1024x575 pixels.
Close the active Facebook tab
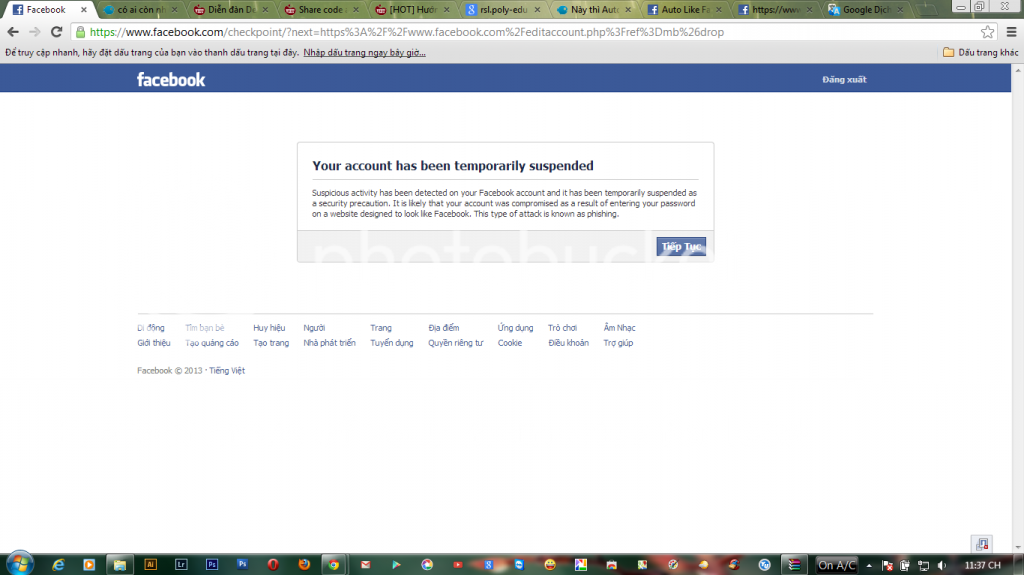pyautogui.click(x=84, y=10)
